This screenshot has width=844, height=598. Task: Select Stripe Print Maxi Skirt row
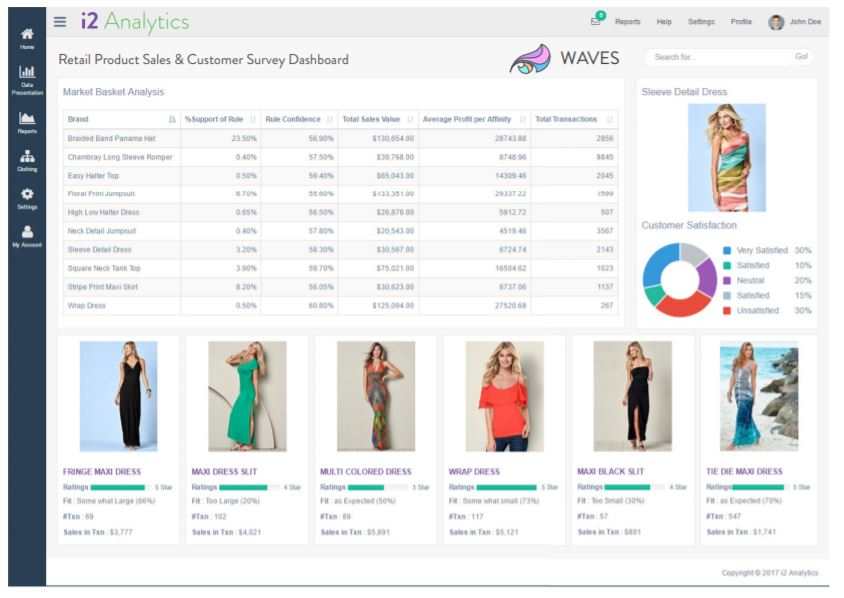[x=340, y=287]
